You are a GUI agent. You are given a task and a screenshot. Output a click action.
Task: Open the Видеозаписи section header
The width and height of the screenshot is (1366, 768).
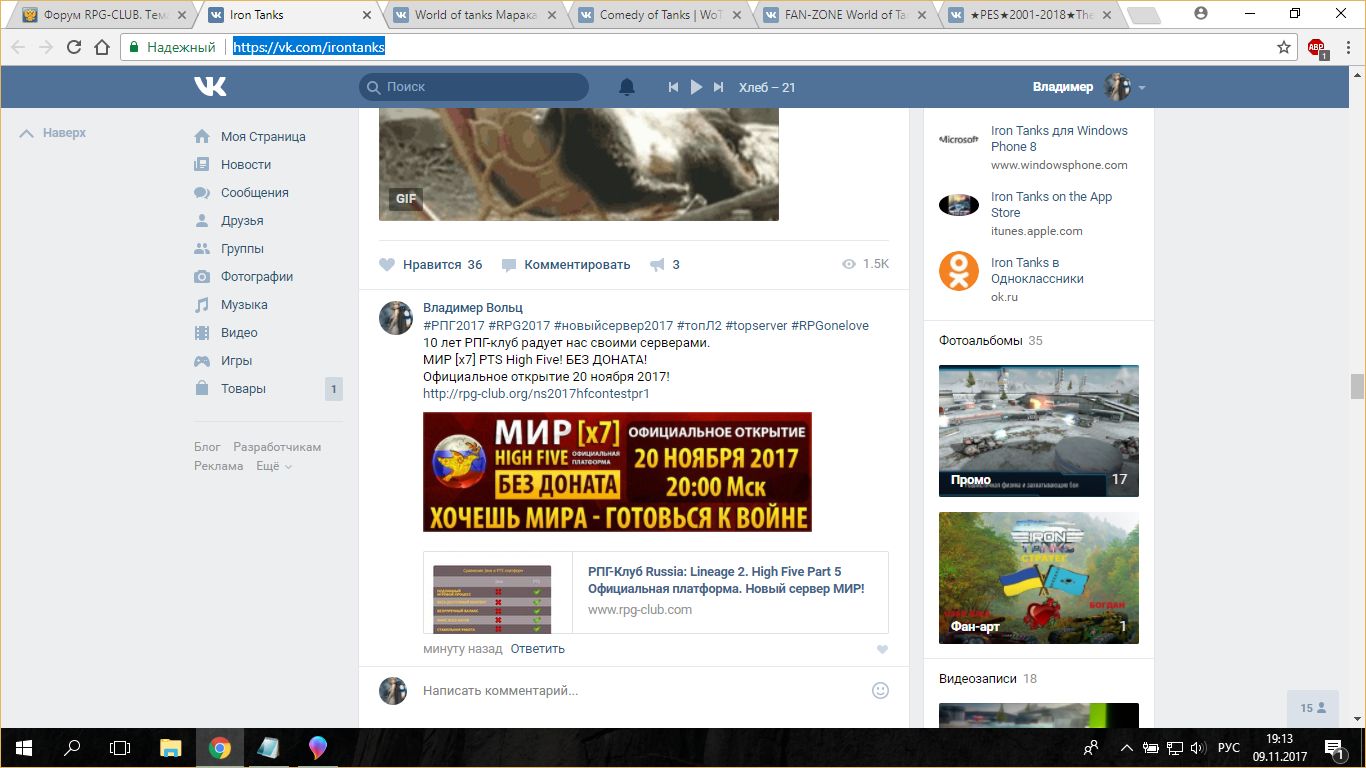click(x=978, y=679)
